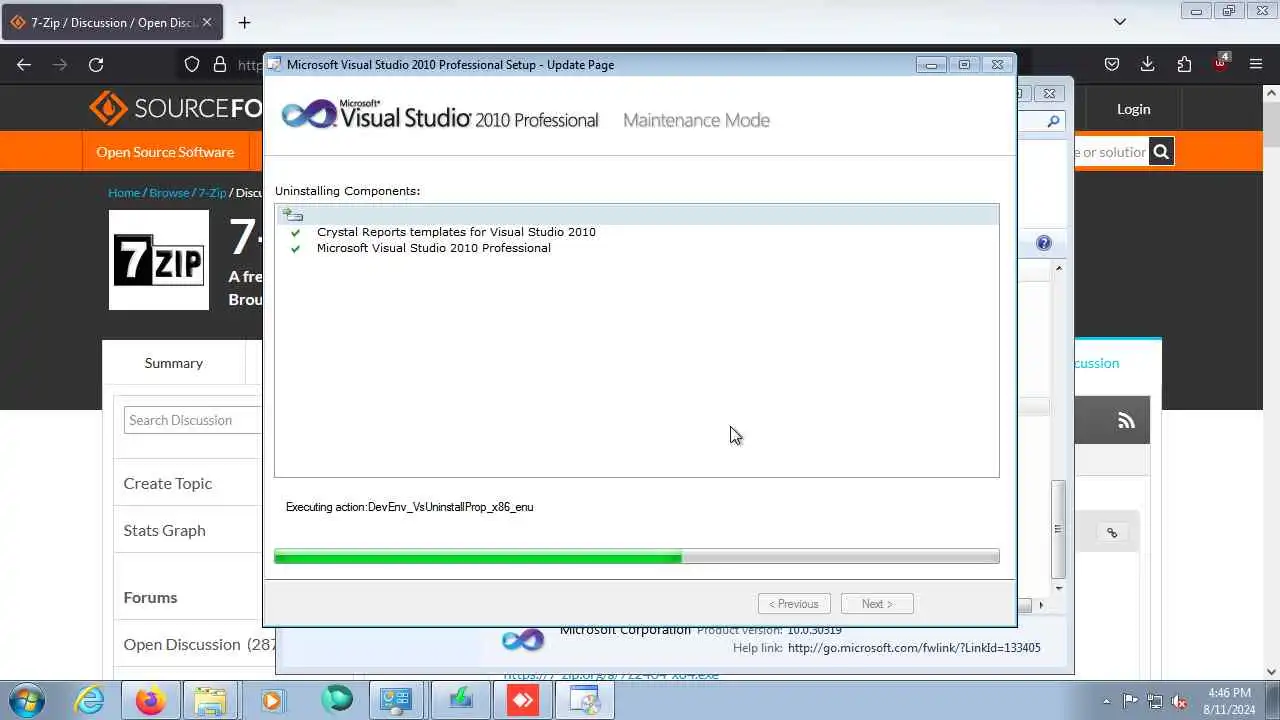Open the list all tabs dropdown arrow
The height and width of the screenshot is (720, 1280).
click(x=1120, y=22)
